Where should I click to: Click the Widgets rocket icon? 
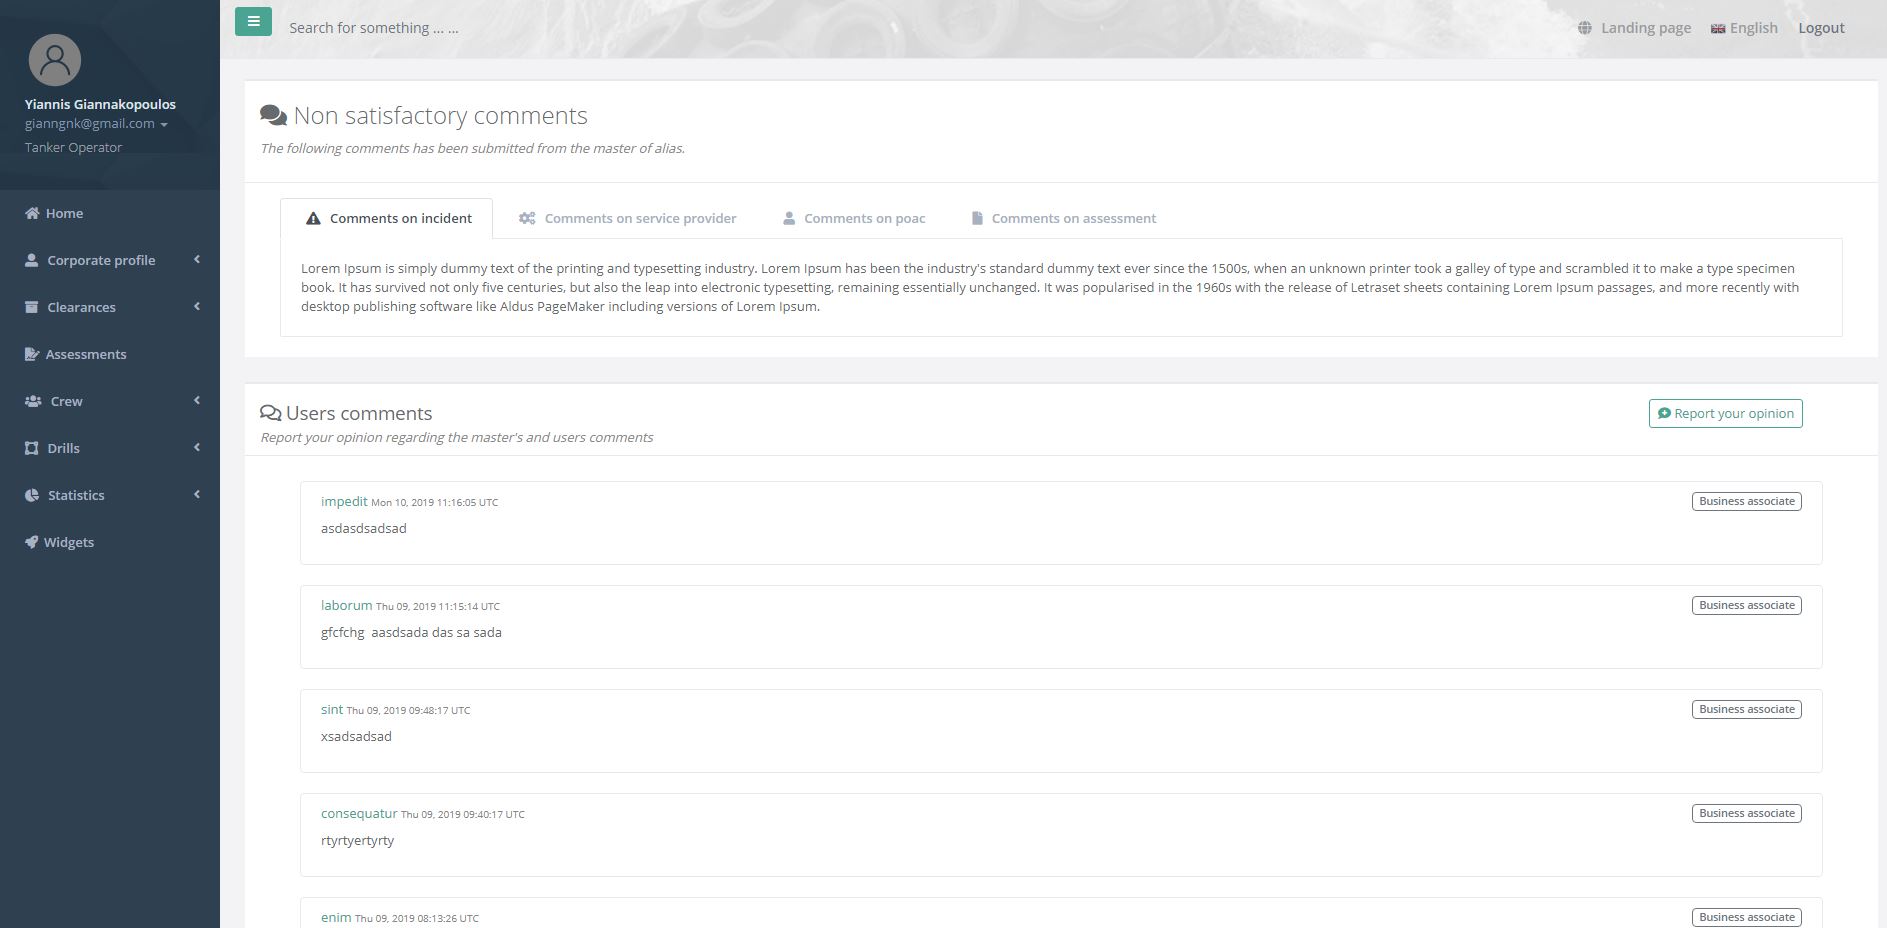(32, 542)
